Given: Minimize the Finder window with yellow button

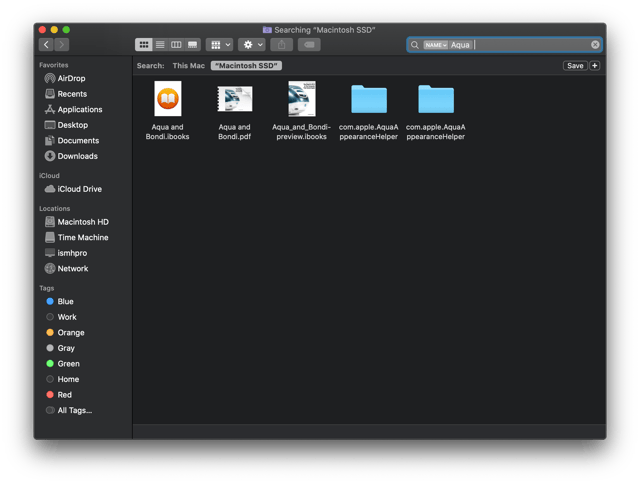Looking at the screenshot, I should coord(54,29).
